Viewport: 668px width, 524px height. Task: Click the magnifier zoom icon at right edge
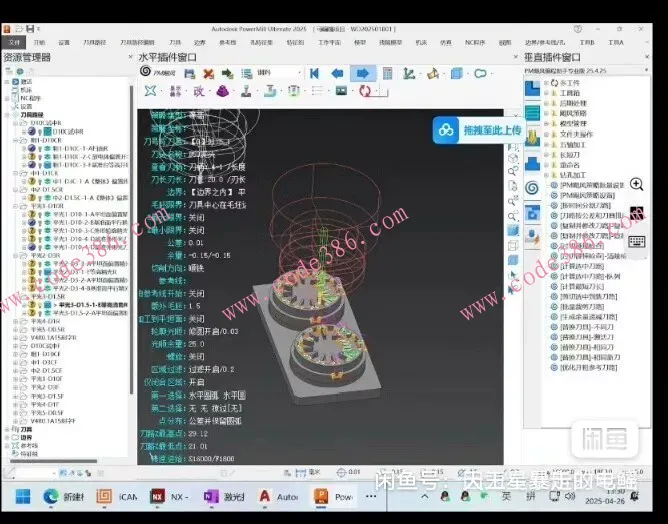[x=636, y=185]
